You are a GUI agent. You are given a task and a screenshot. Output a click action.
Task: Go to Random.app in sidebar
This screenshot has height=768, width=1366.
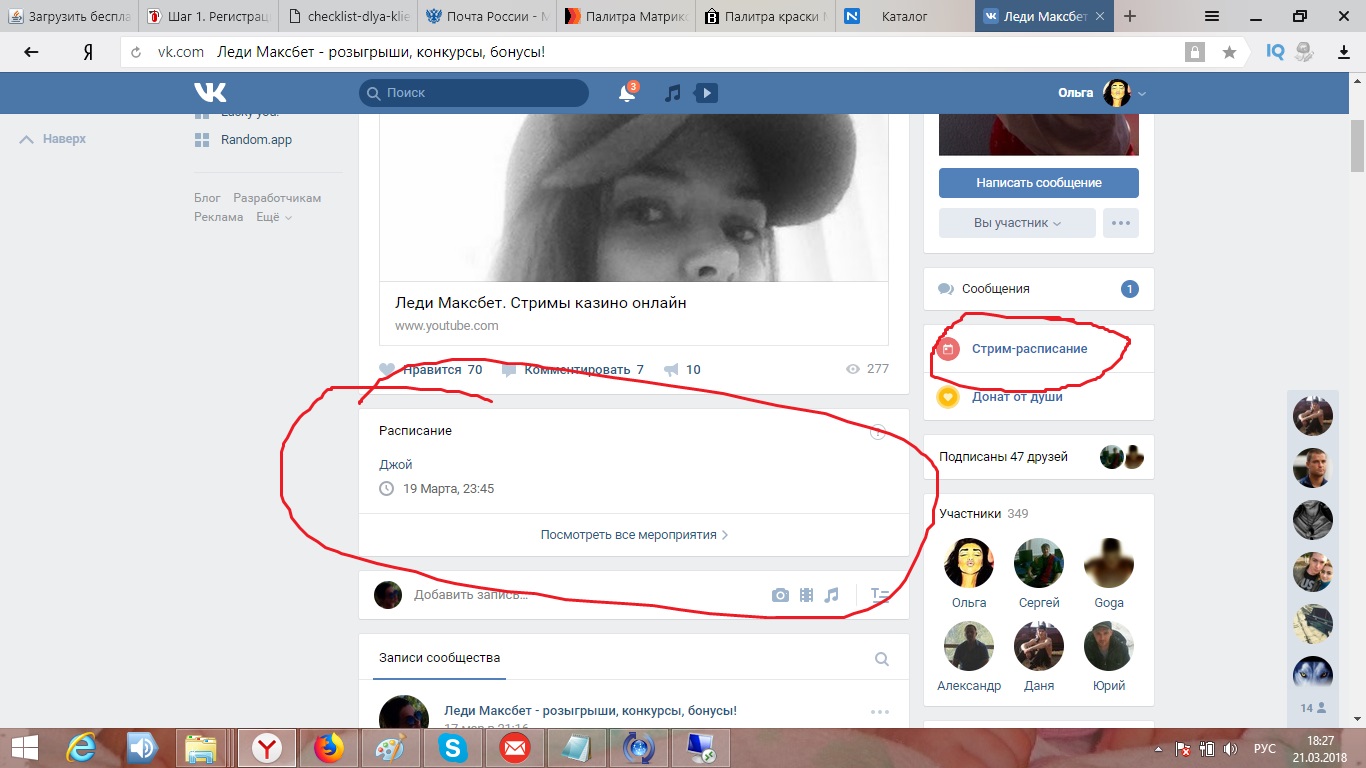(x=256, y=140)
